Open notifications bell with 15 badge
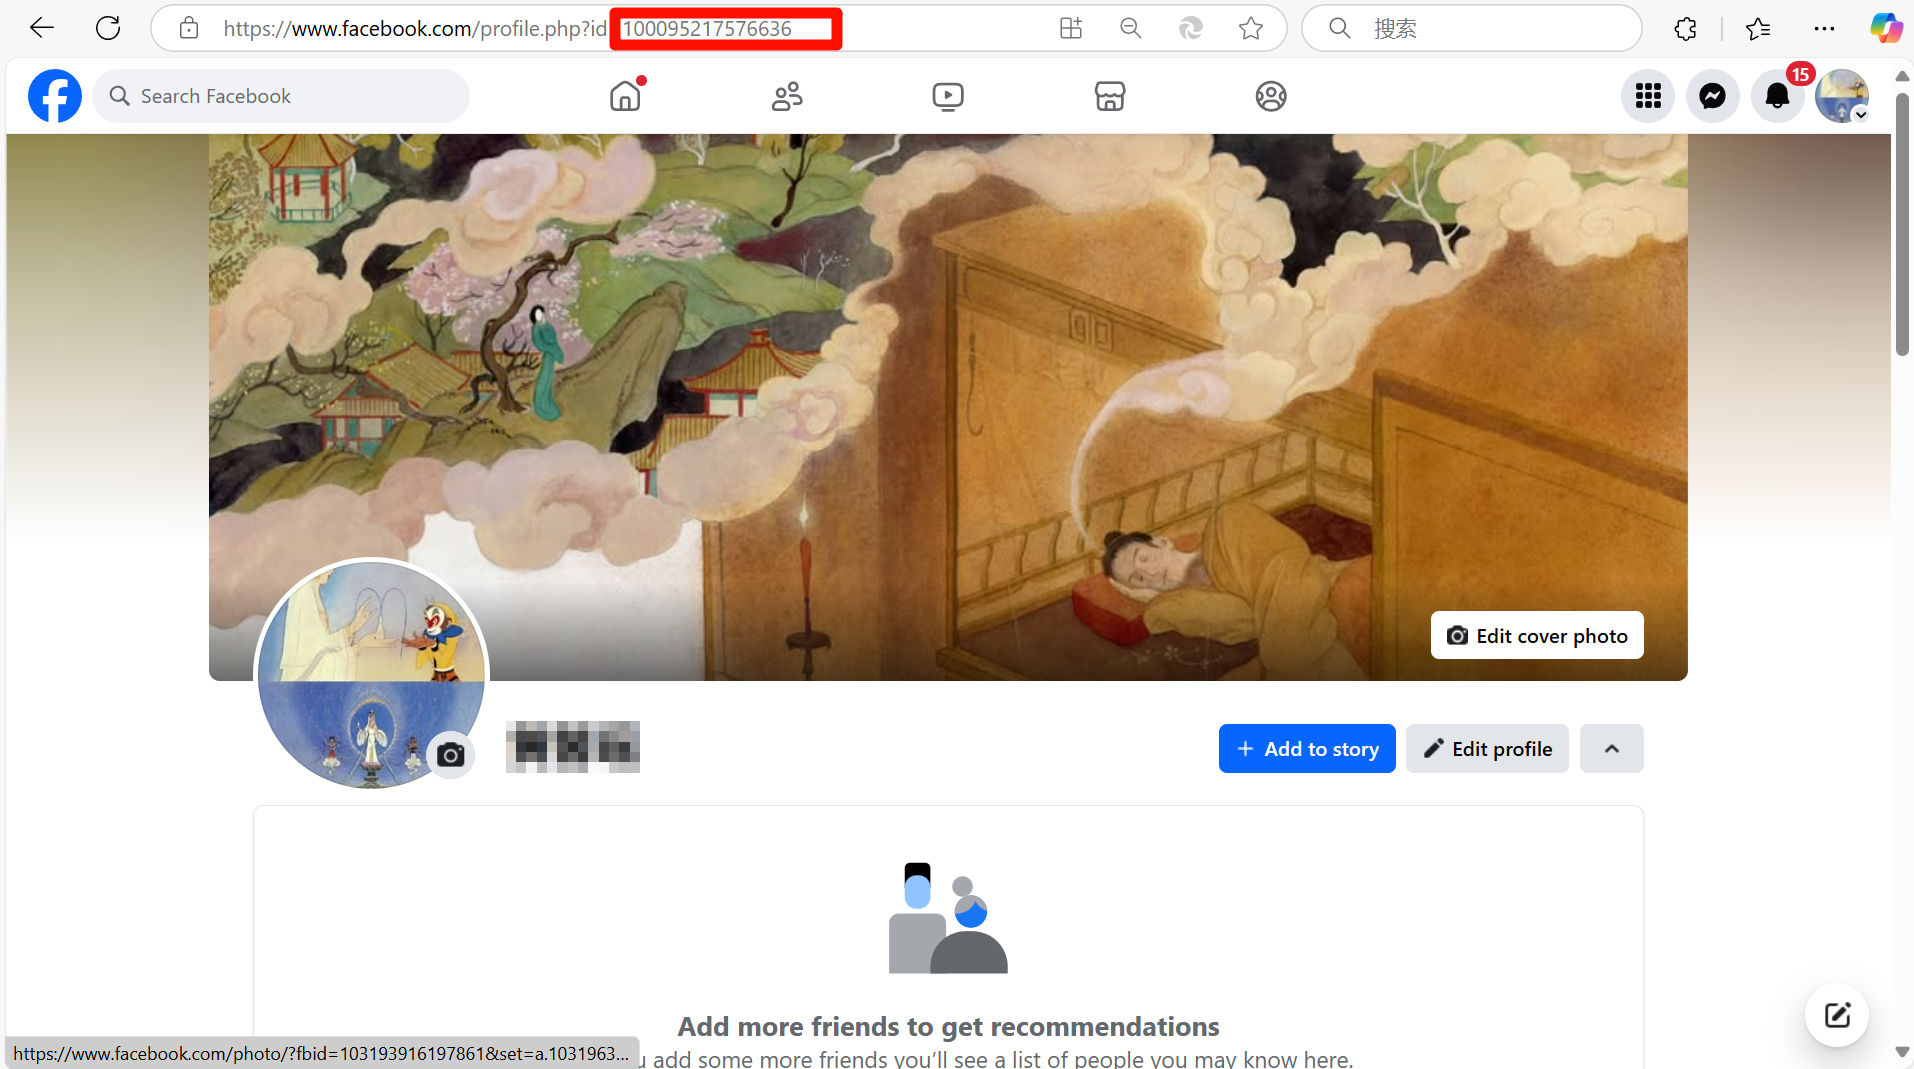The image size is (1914, 1069). [x=1778, y=96]
